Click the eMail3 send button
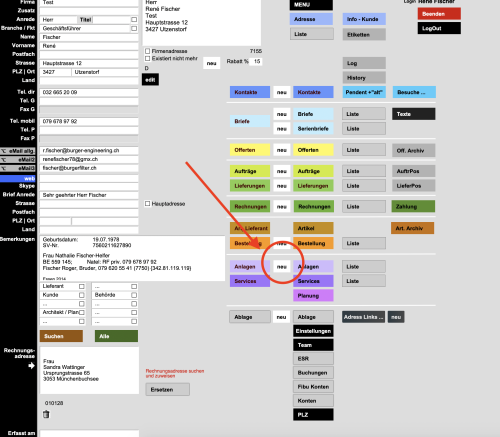The image size is (500, 437). 18,168
